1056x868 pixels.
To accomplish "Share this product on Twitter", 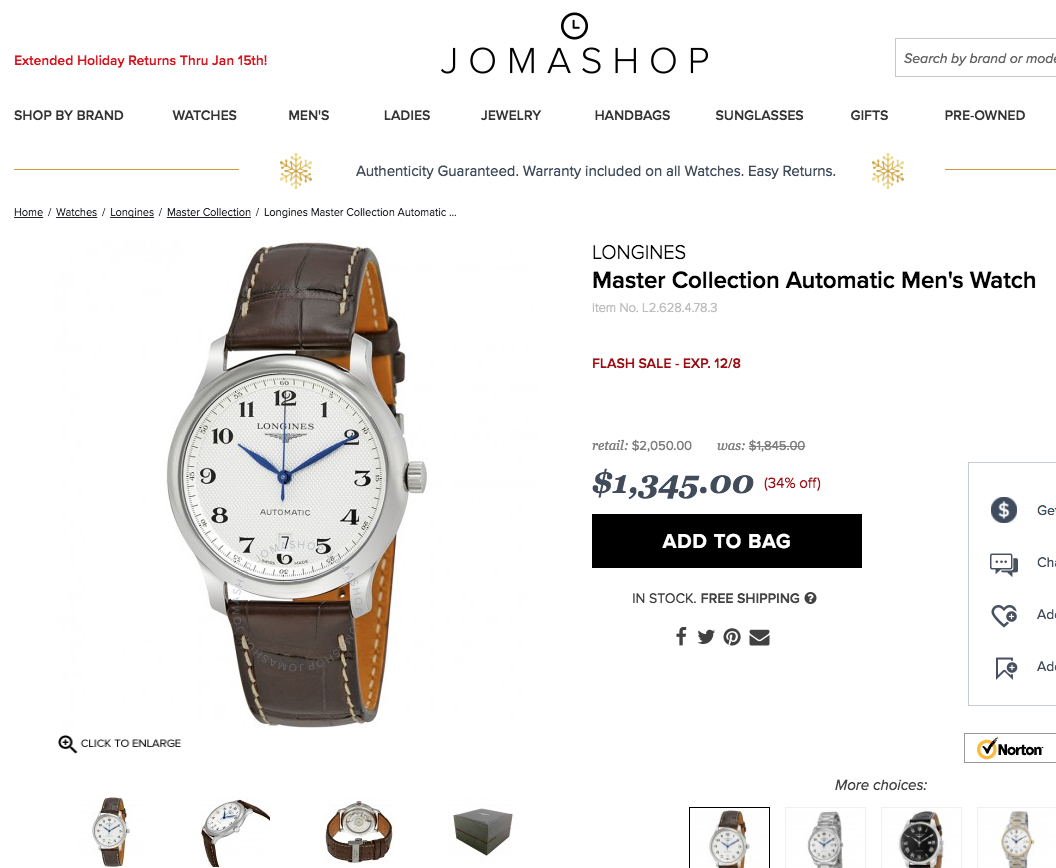I will [706, 636].
